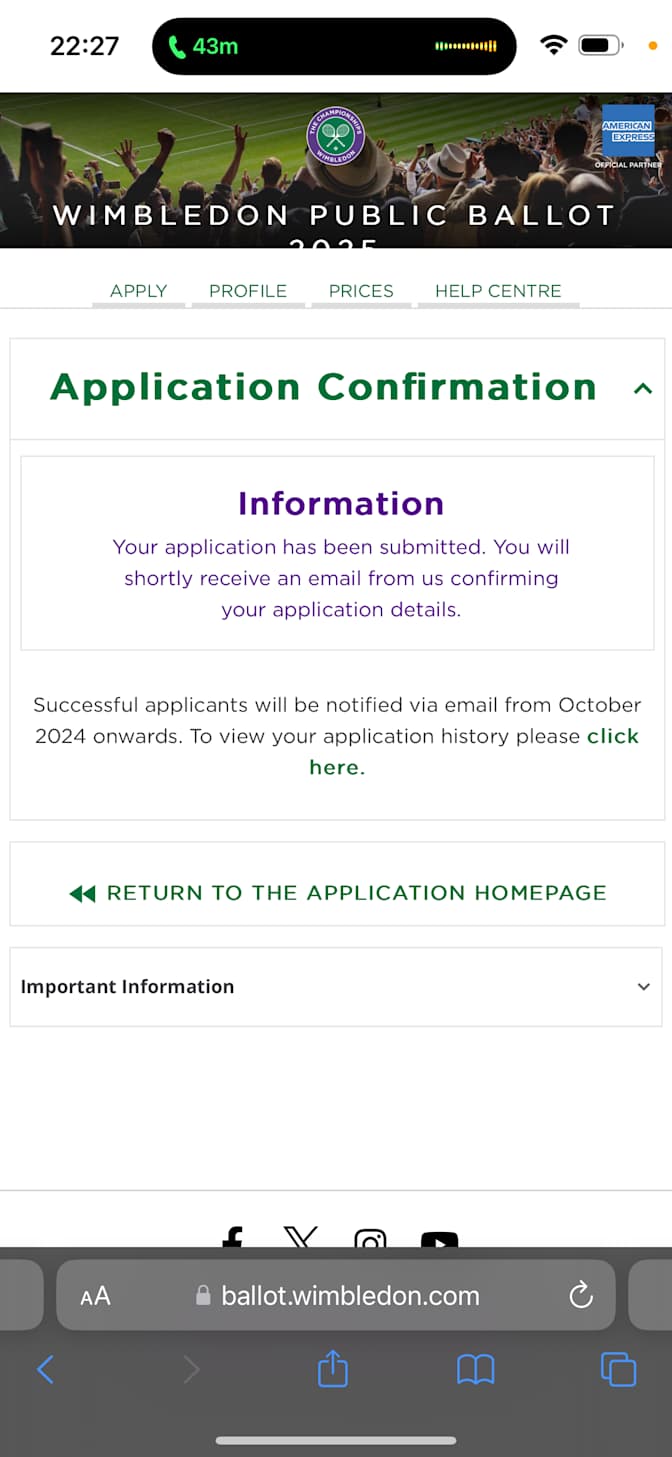This screenshot has width=672, height=1457.
Task: Open the Instagram footer icon
Action: coord(370,1240)
